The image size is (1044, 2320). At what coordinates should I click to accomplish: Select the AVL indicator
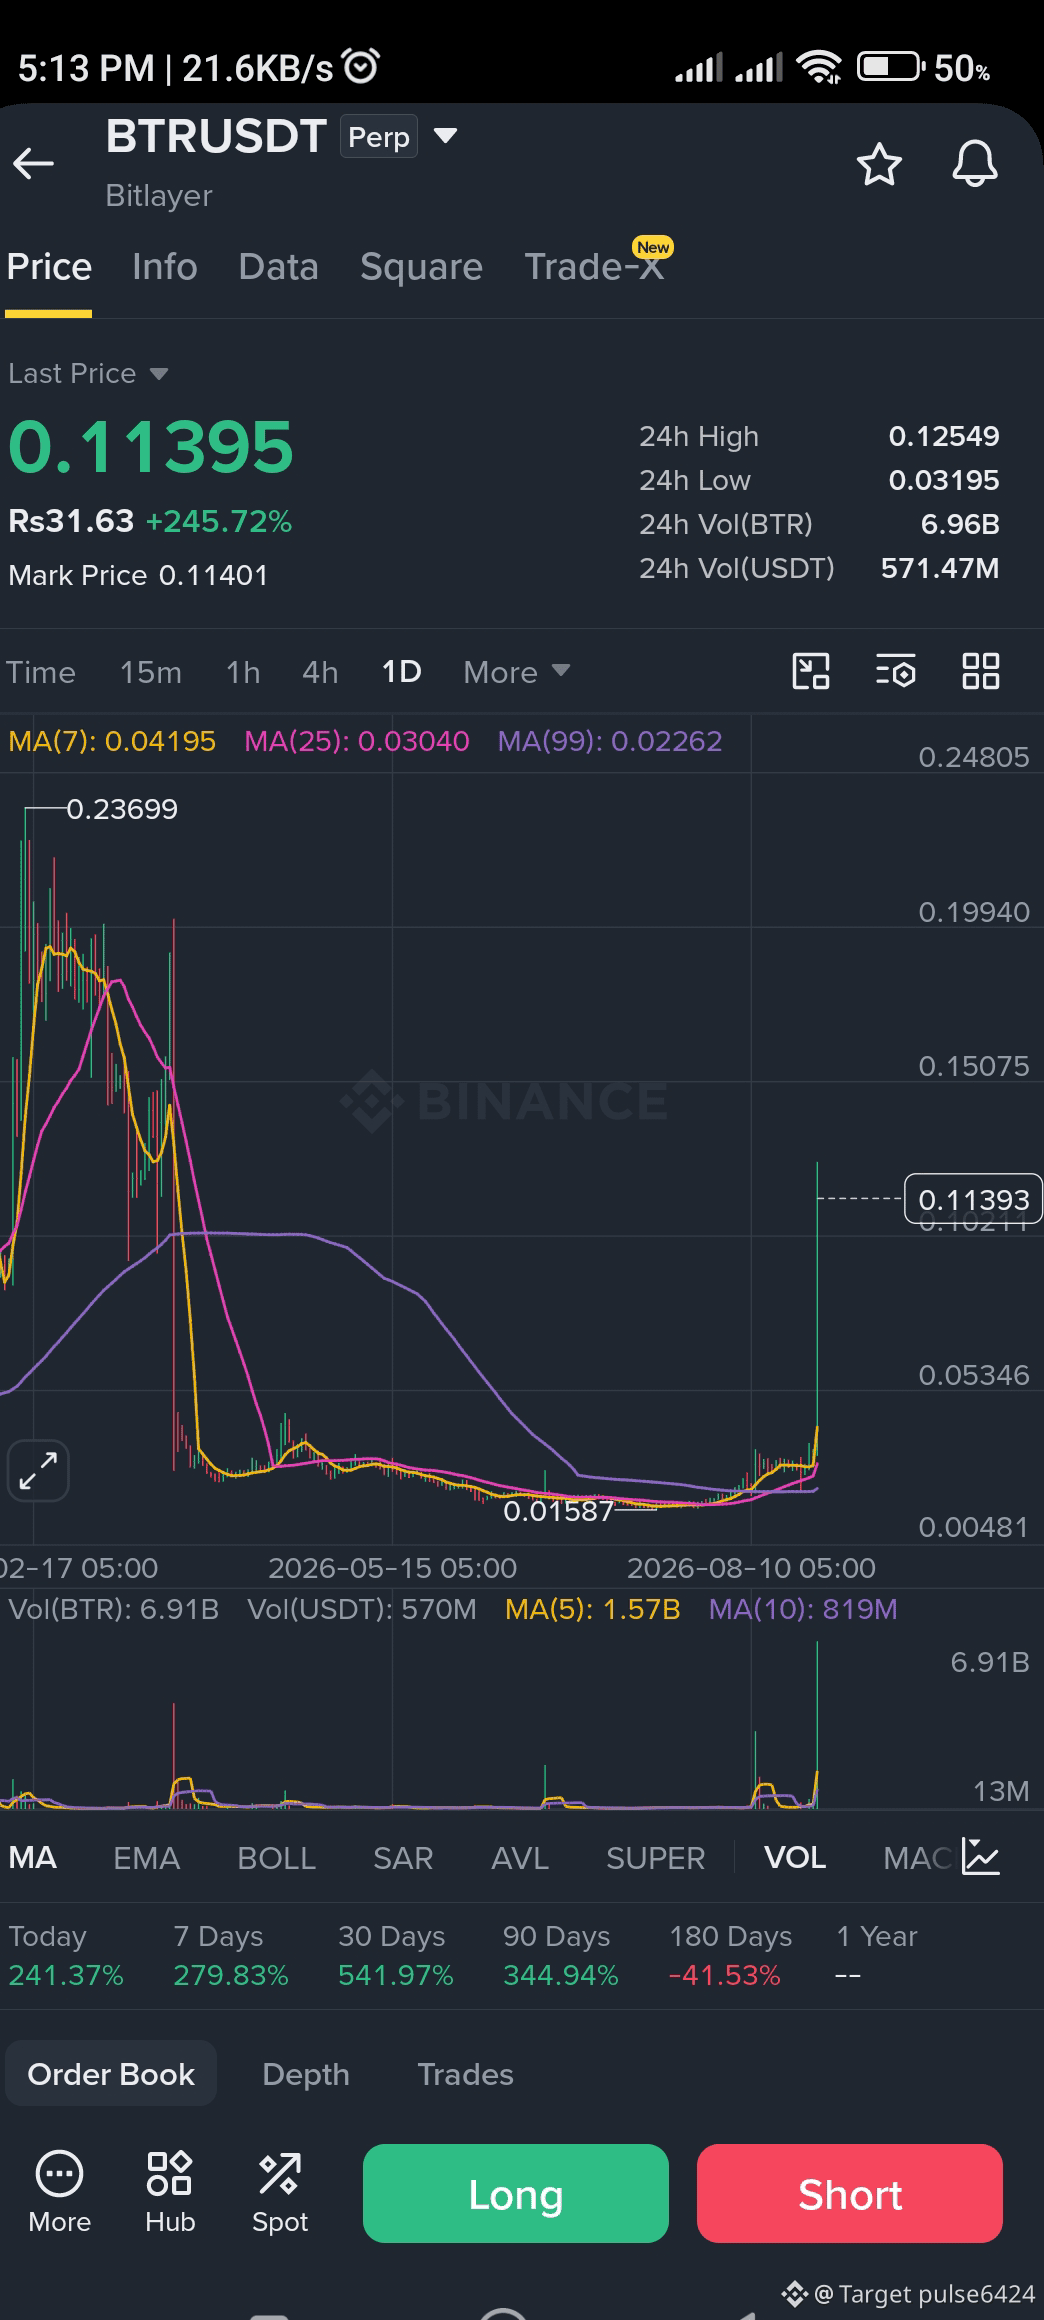point(520,1858)
